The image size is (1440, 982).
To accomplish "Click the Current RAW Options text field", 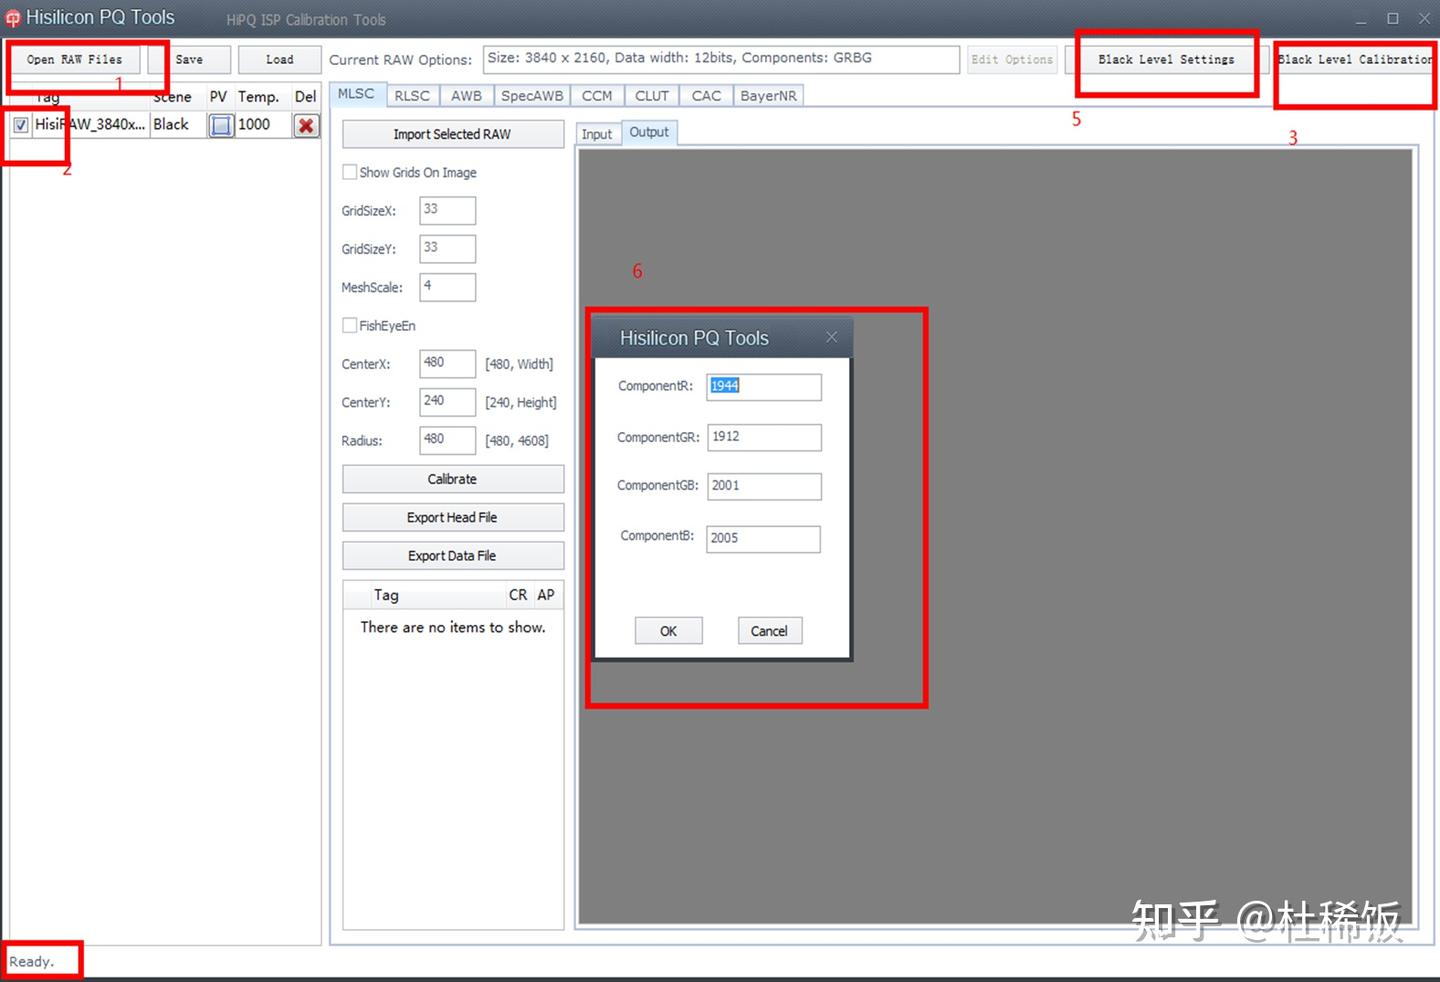I will coord(721,59).
